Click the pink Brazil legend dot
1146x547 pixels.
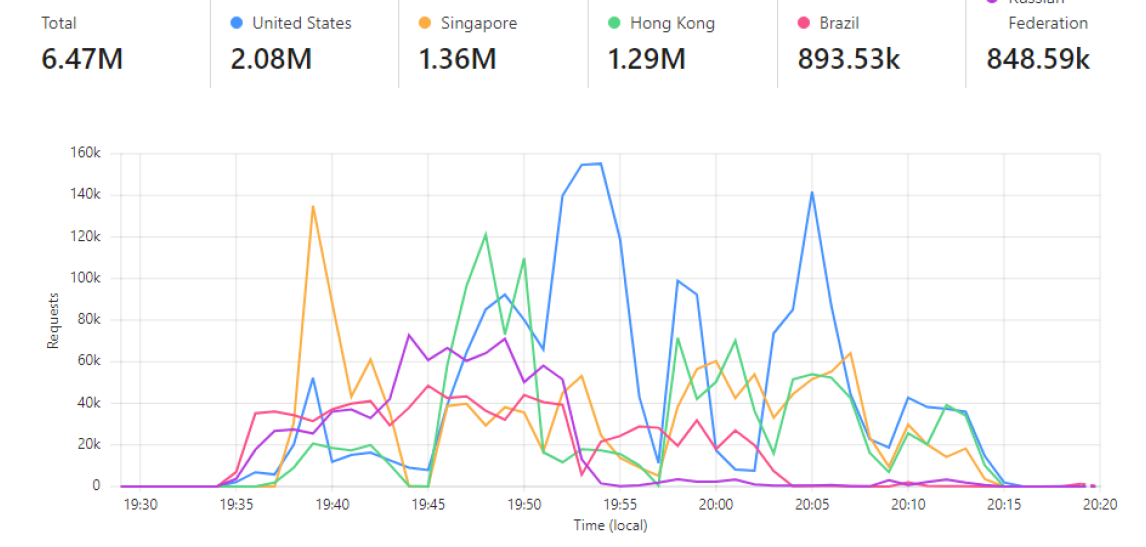803,23
